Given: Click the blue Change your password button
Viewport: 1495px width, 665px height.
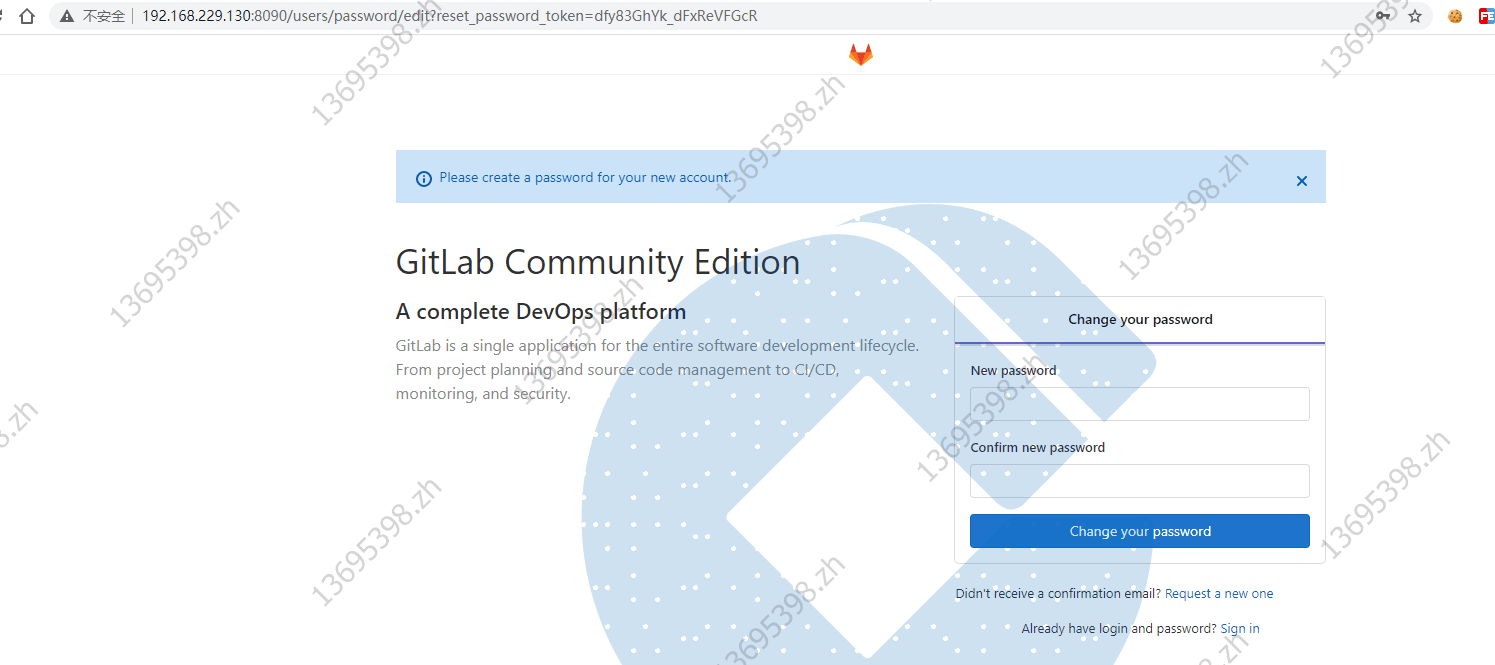Looking at the screenshot, I should pos(1140,531).
